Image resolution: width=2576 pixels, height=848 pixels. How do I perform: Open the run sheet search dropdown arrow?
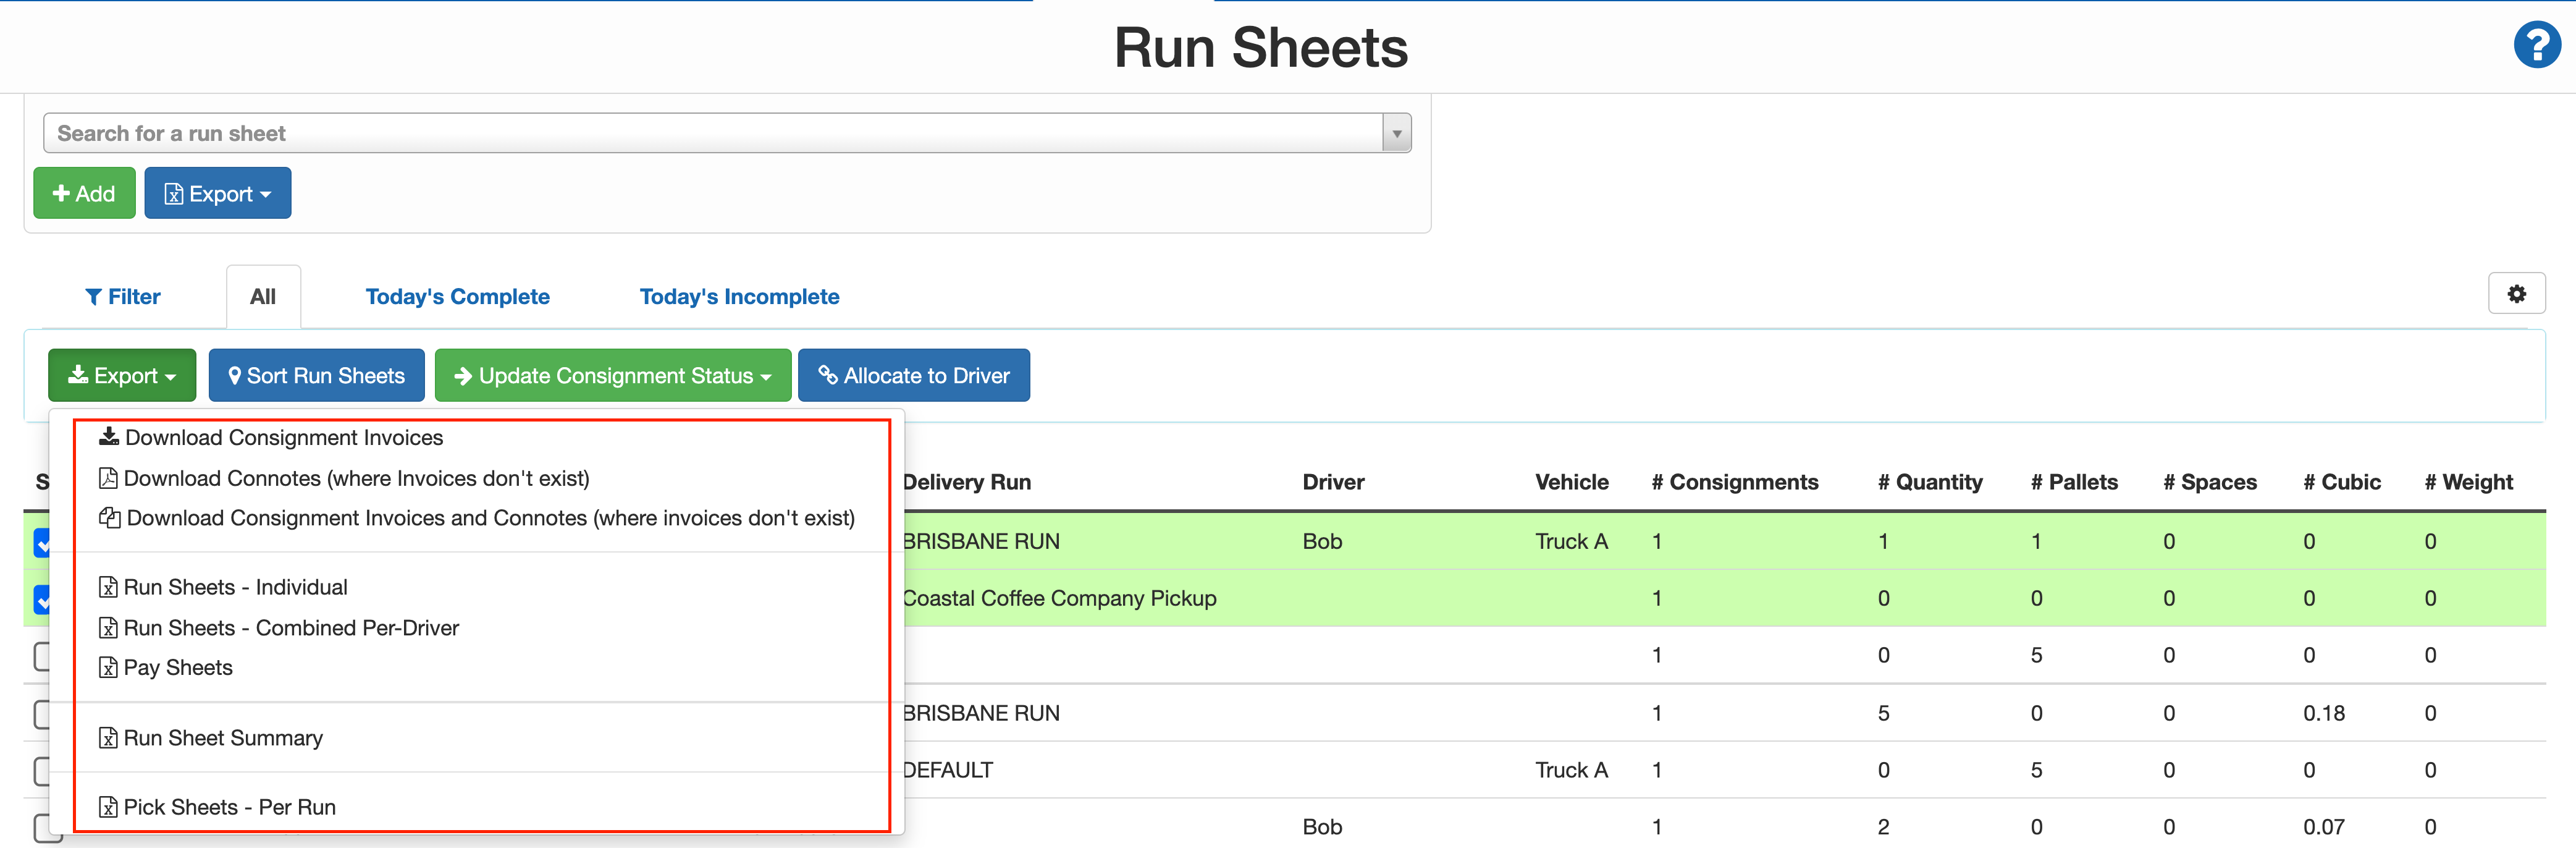(x=1396, y=132)
